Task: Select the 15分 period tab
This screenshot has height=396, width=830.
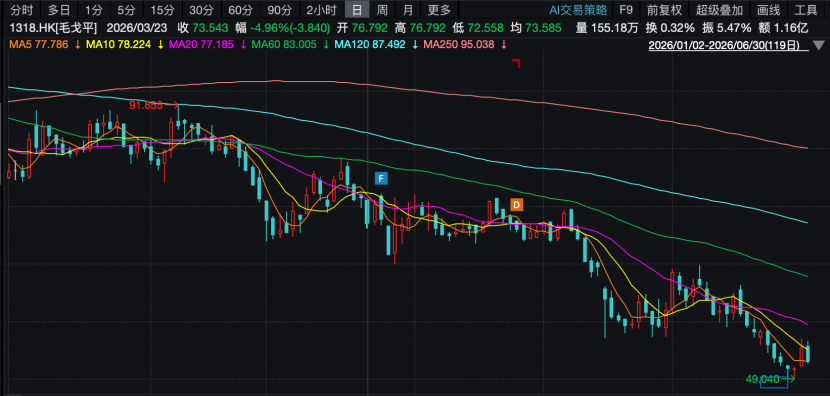Action: pyautogui.click(x=162, y=9)
